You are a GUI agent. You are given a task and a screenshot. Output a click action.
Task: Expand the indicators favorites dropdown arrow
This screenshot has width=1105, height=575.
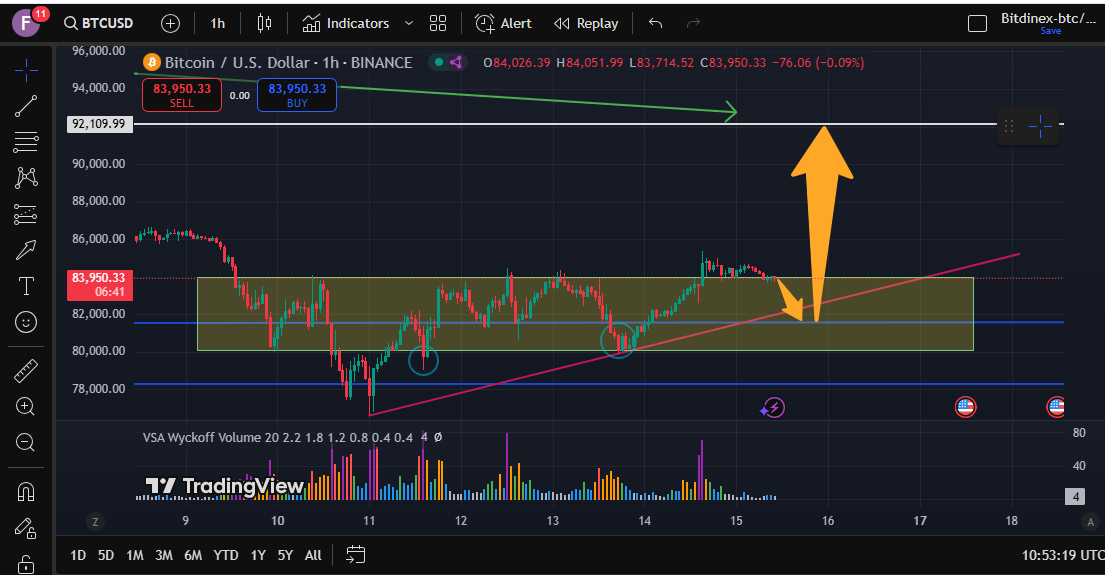click(x=409, y=23)
